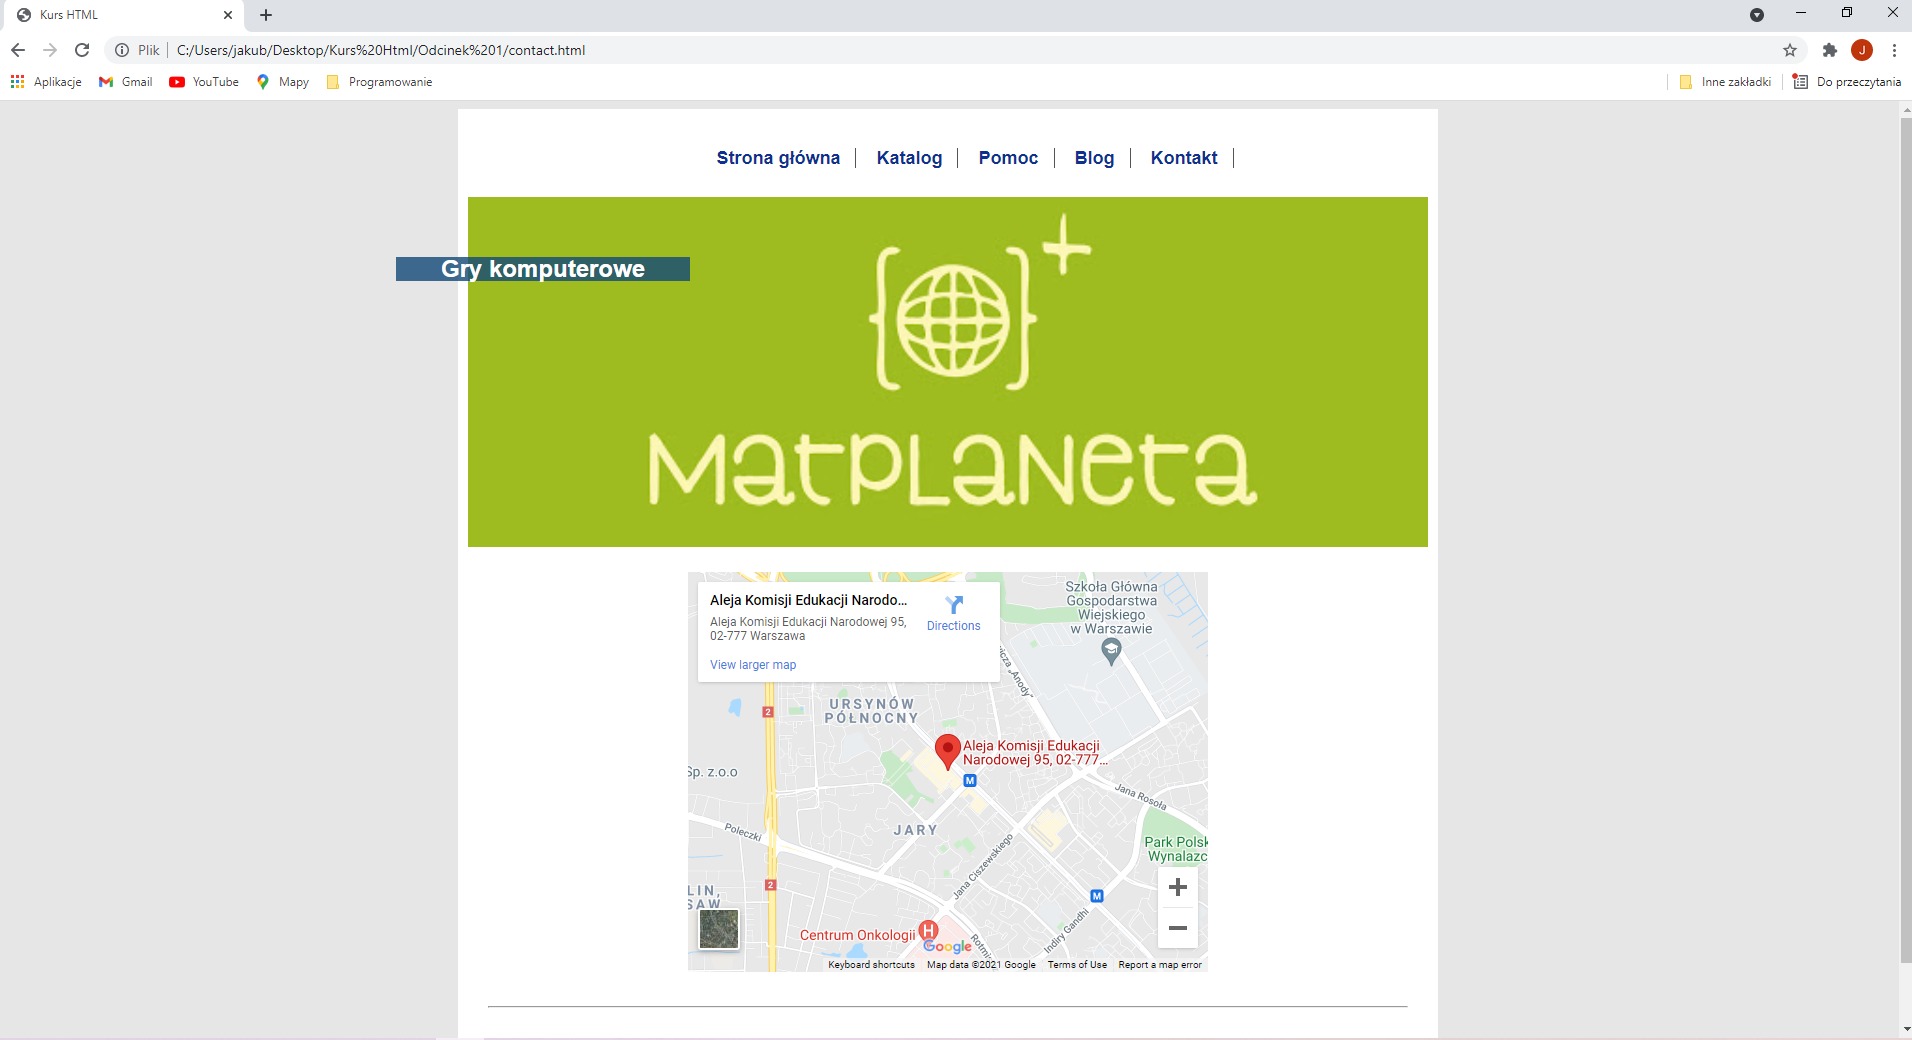The height and width of the screenshot is (1040, 1912).
Task: Click Report a map error link
Action: 1160,965
